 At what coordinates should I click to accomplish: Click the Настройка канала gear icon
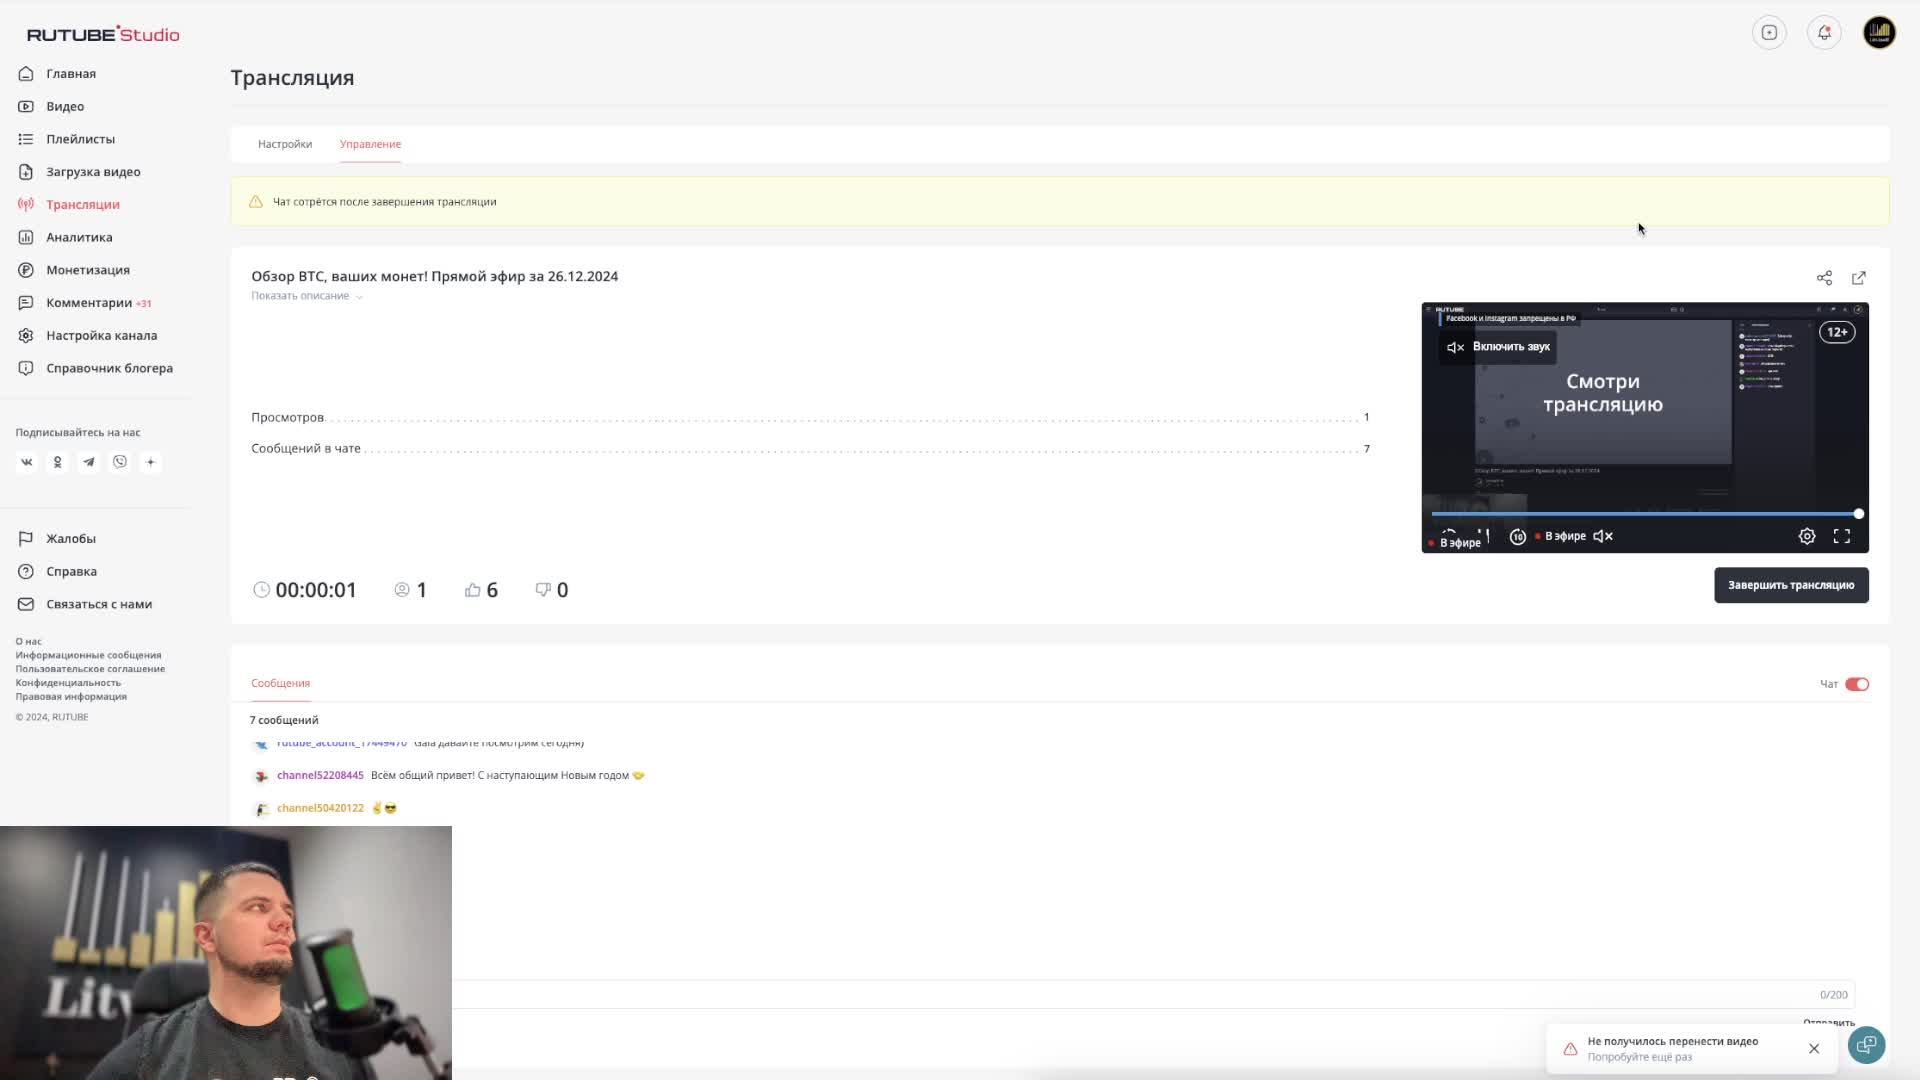(26, 335)
